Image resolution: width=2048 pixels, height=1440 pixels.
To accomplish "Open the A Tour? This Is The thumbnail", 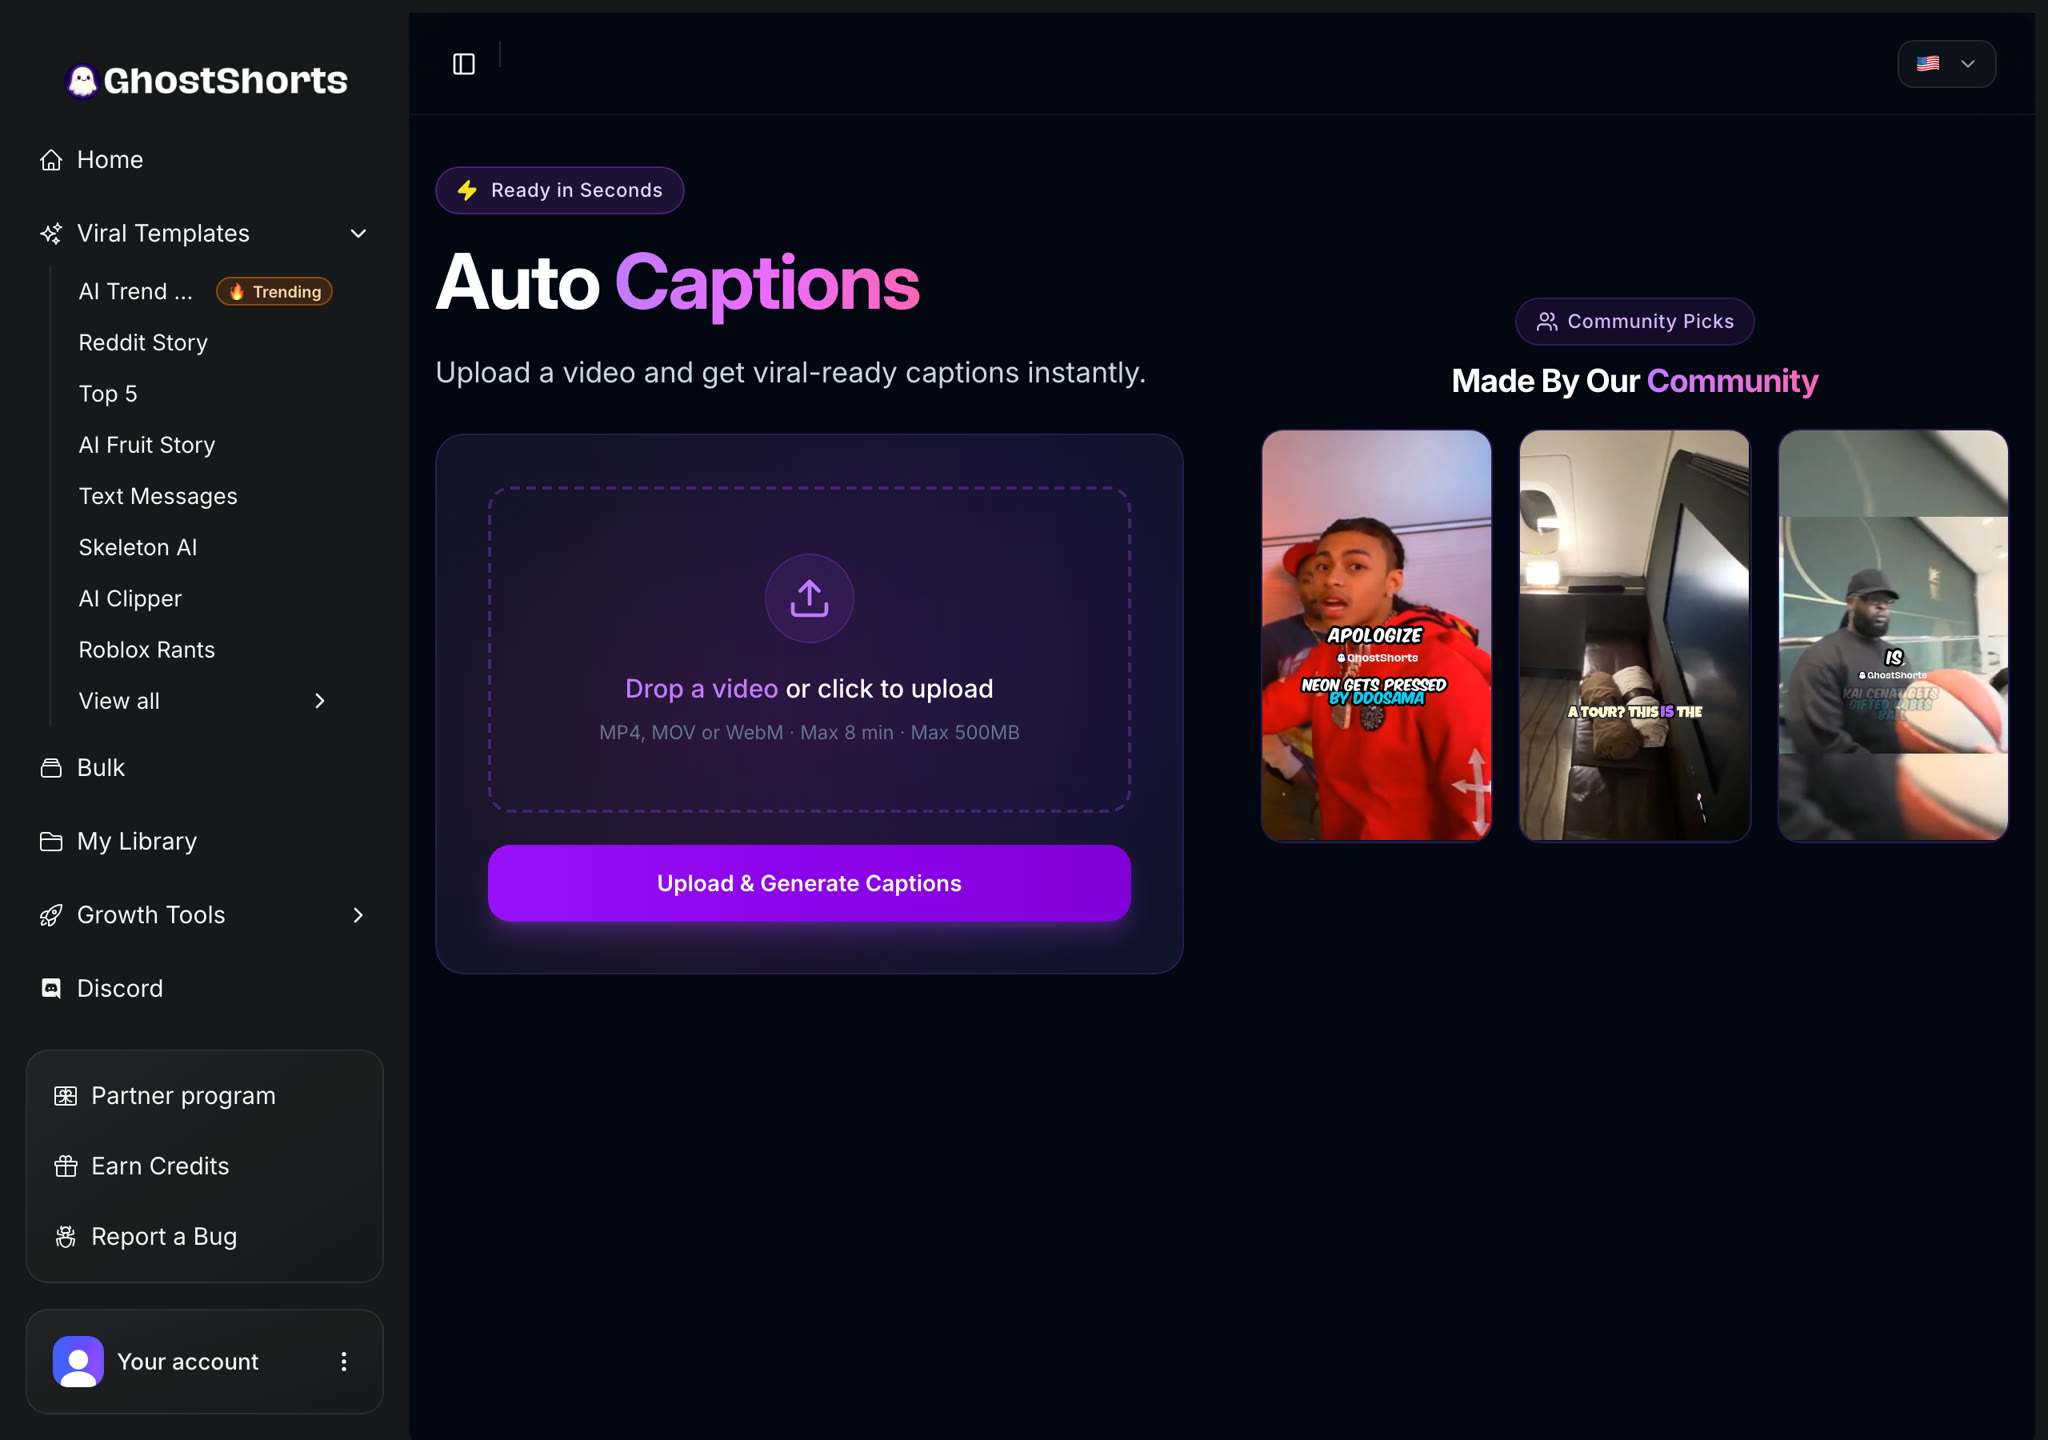I will [x=1635, y=636].
